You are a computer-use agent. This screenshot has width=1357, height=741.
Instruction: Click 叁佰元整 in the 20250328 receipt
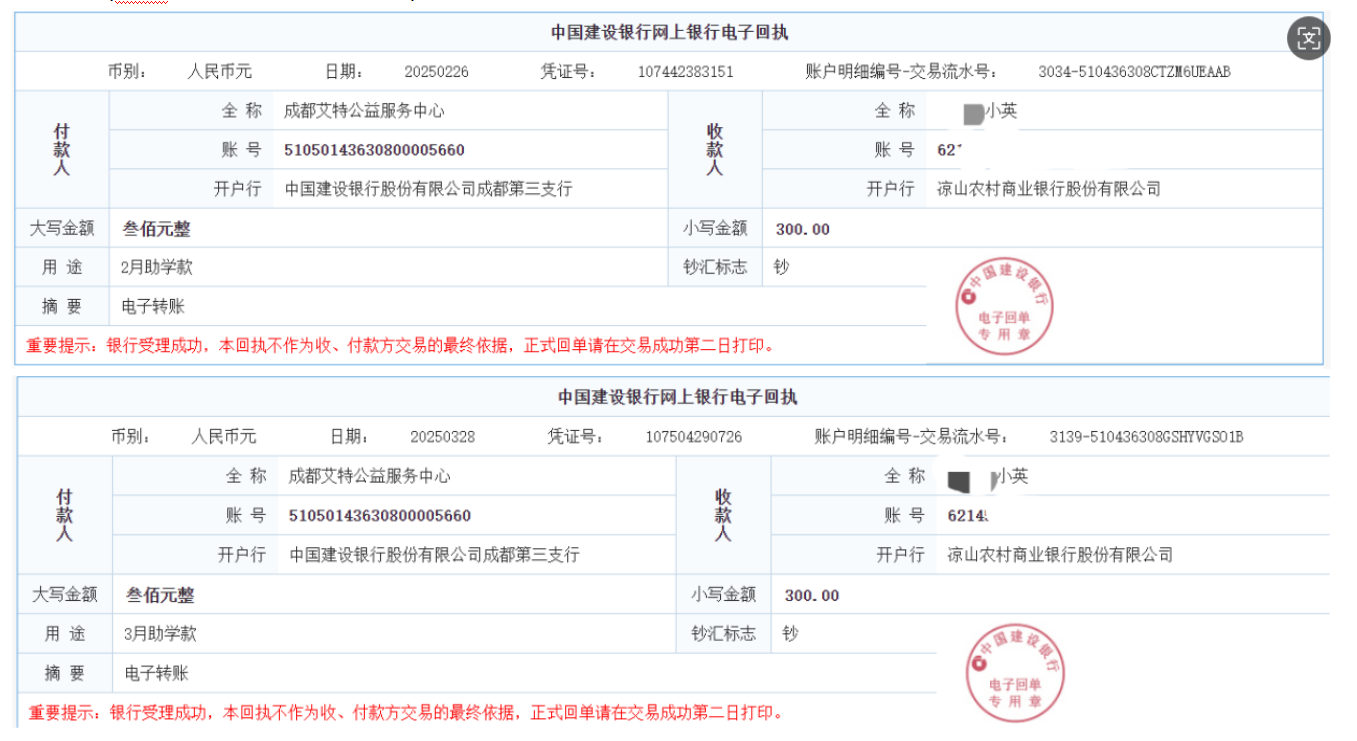tap(160, 595)
